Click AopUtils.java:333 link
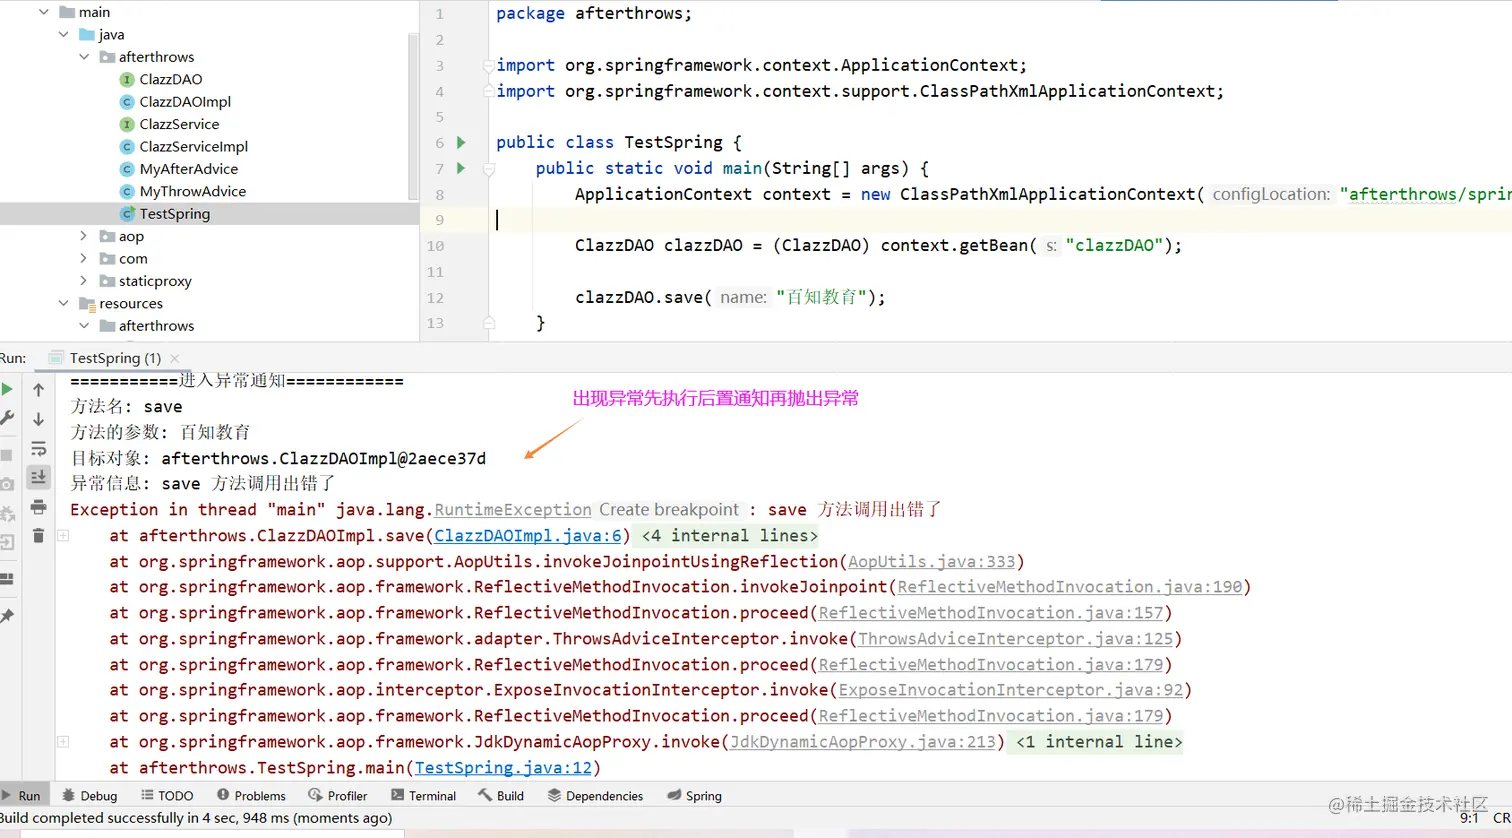 (x=931, y=562)
